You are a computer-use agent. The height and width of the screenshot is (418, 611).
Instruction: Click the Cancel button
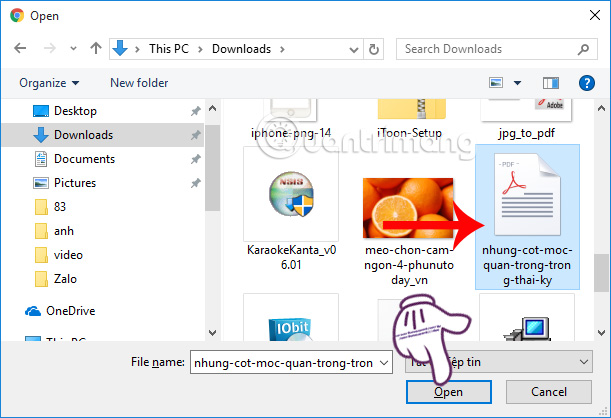[x=549, y=392]
